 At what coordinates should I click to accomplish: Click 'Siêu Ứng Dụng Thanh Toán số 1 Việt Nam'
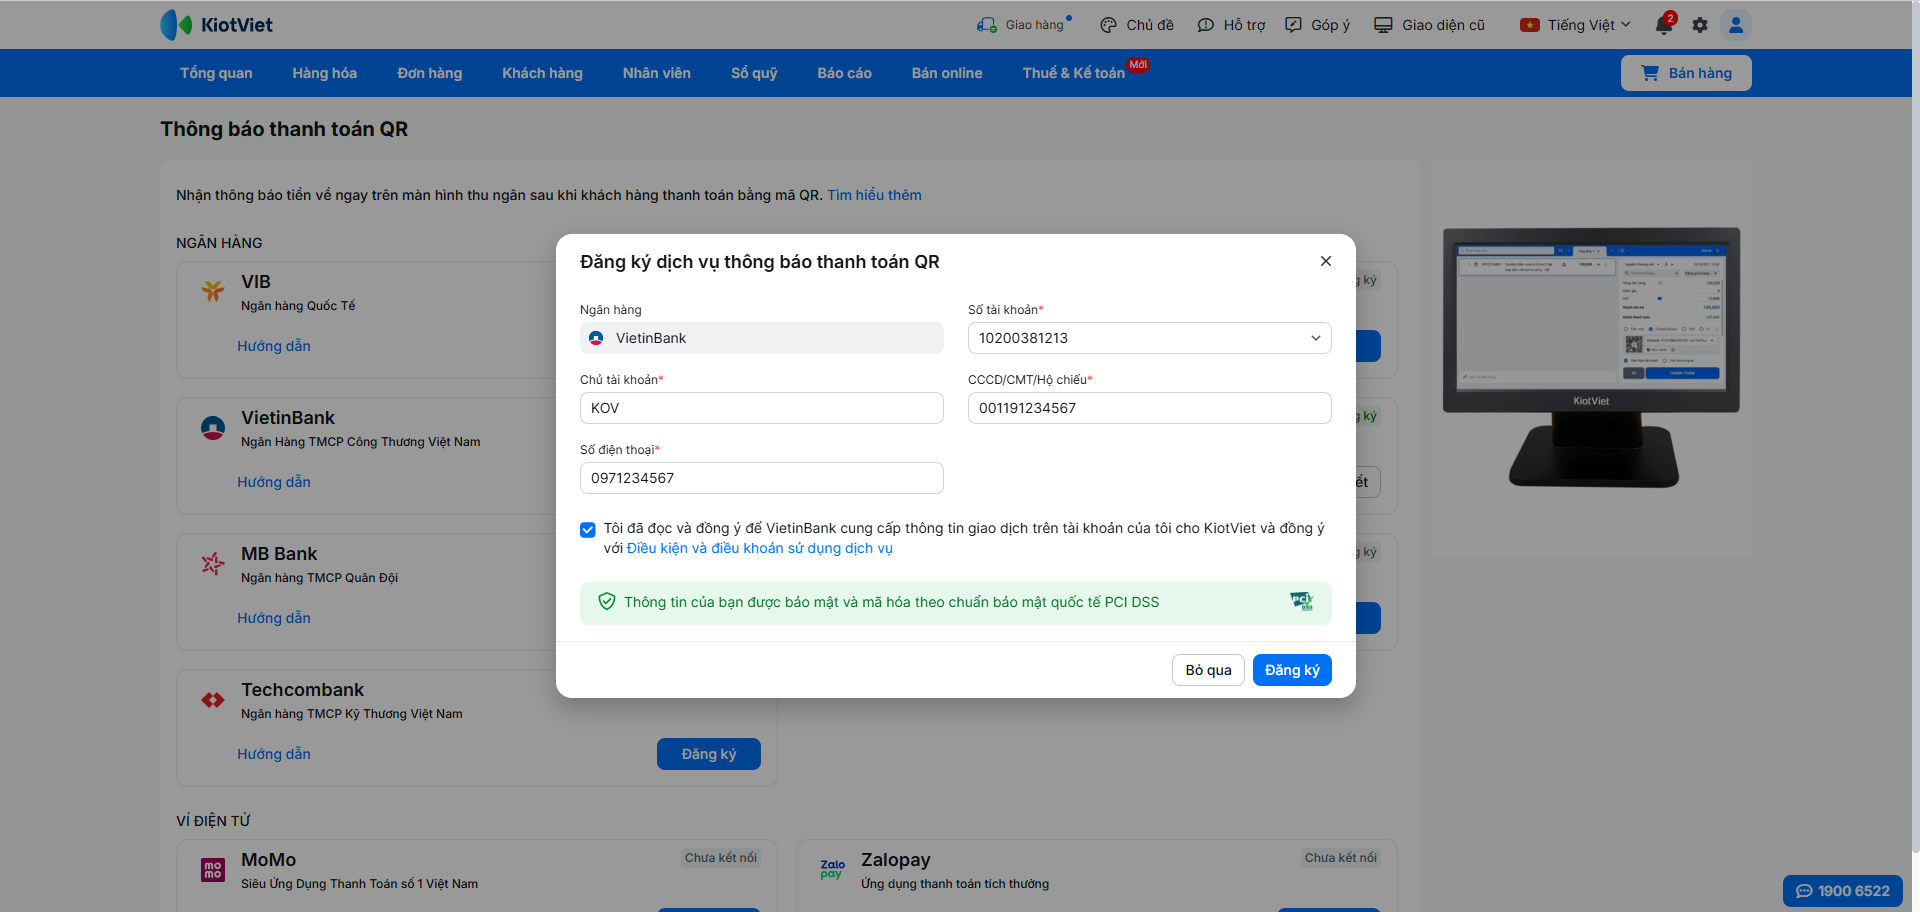pyautogui.click(x=359, y=884)
